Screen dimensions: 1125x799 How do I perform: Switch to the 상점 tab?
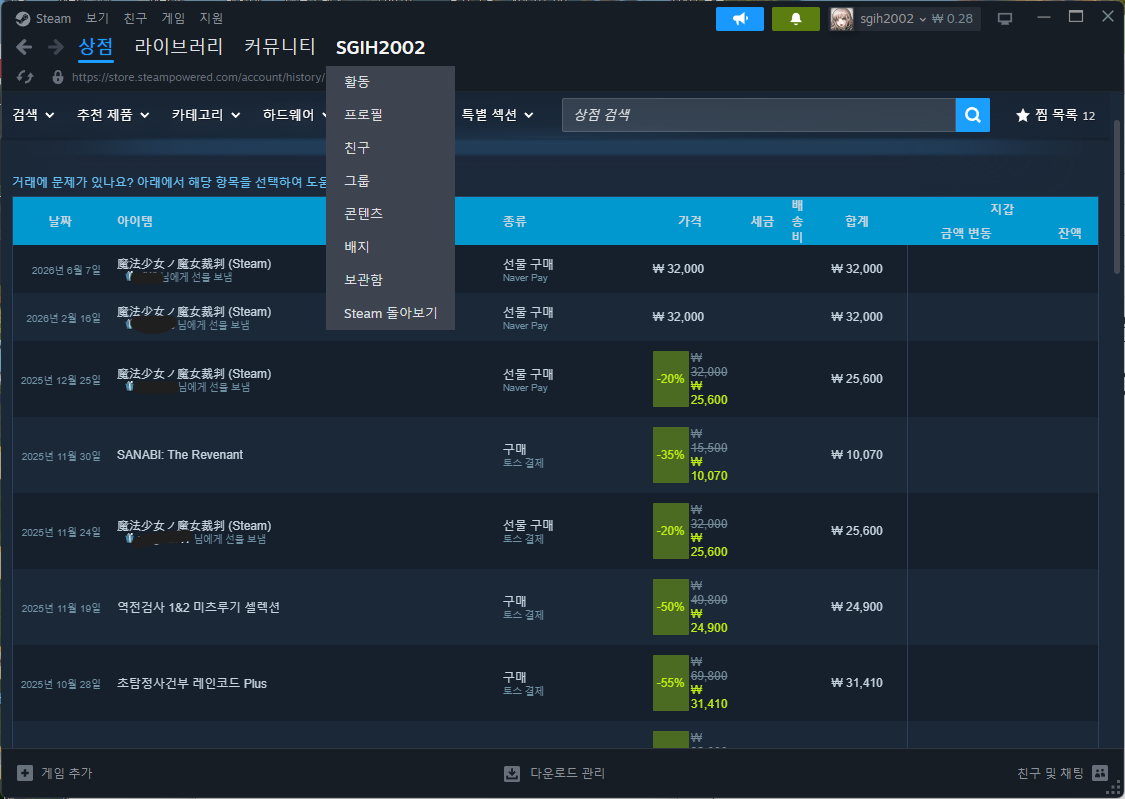95,47
